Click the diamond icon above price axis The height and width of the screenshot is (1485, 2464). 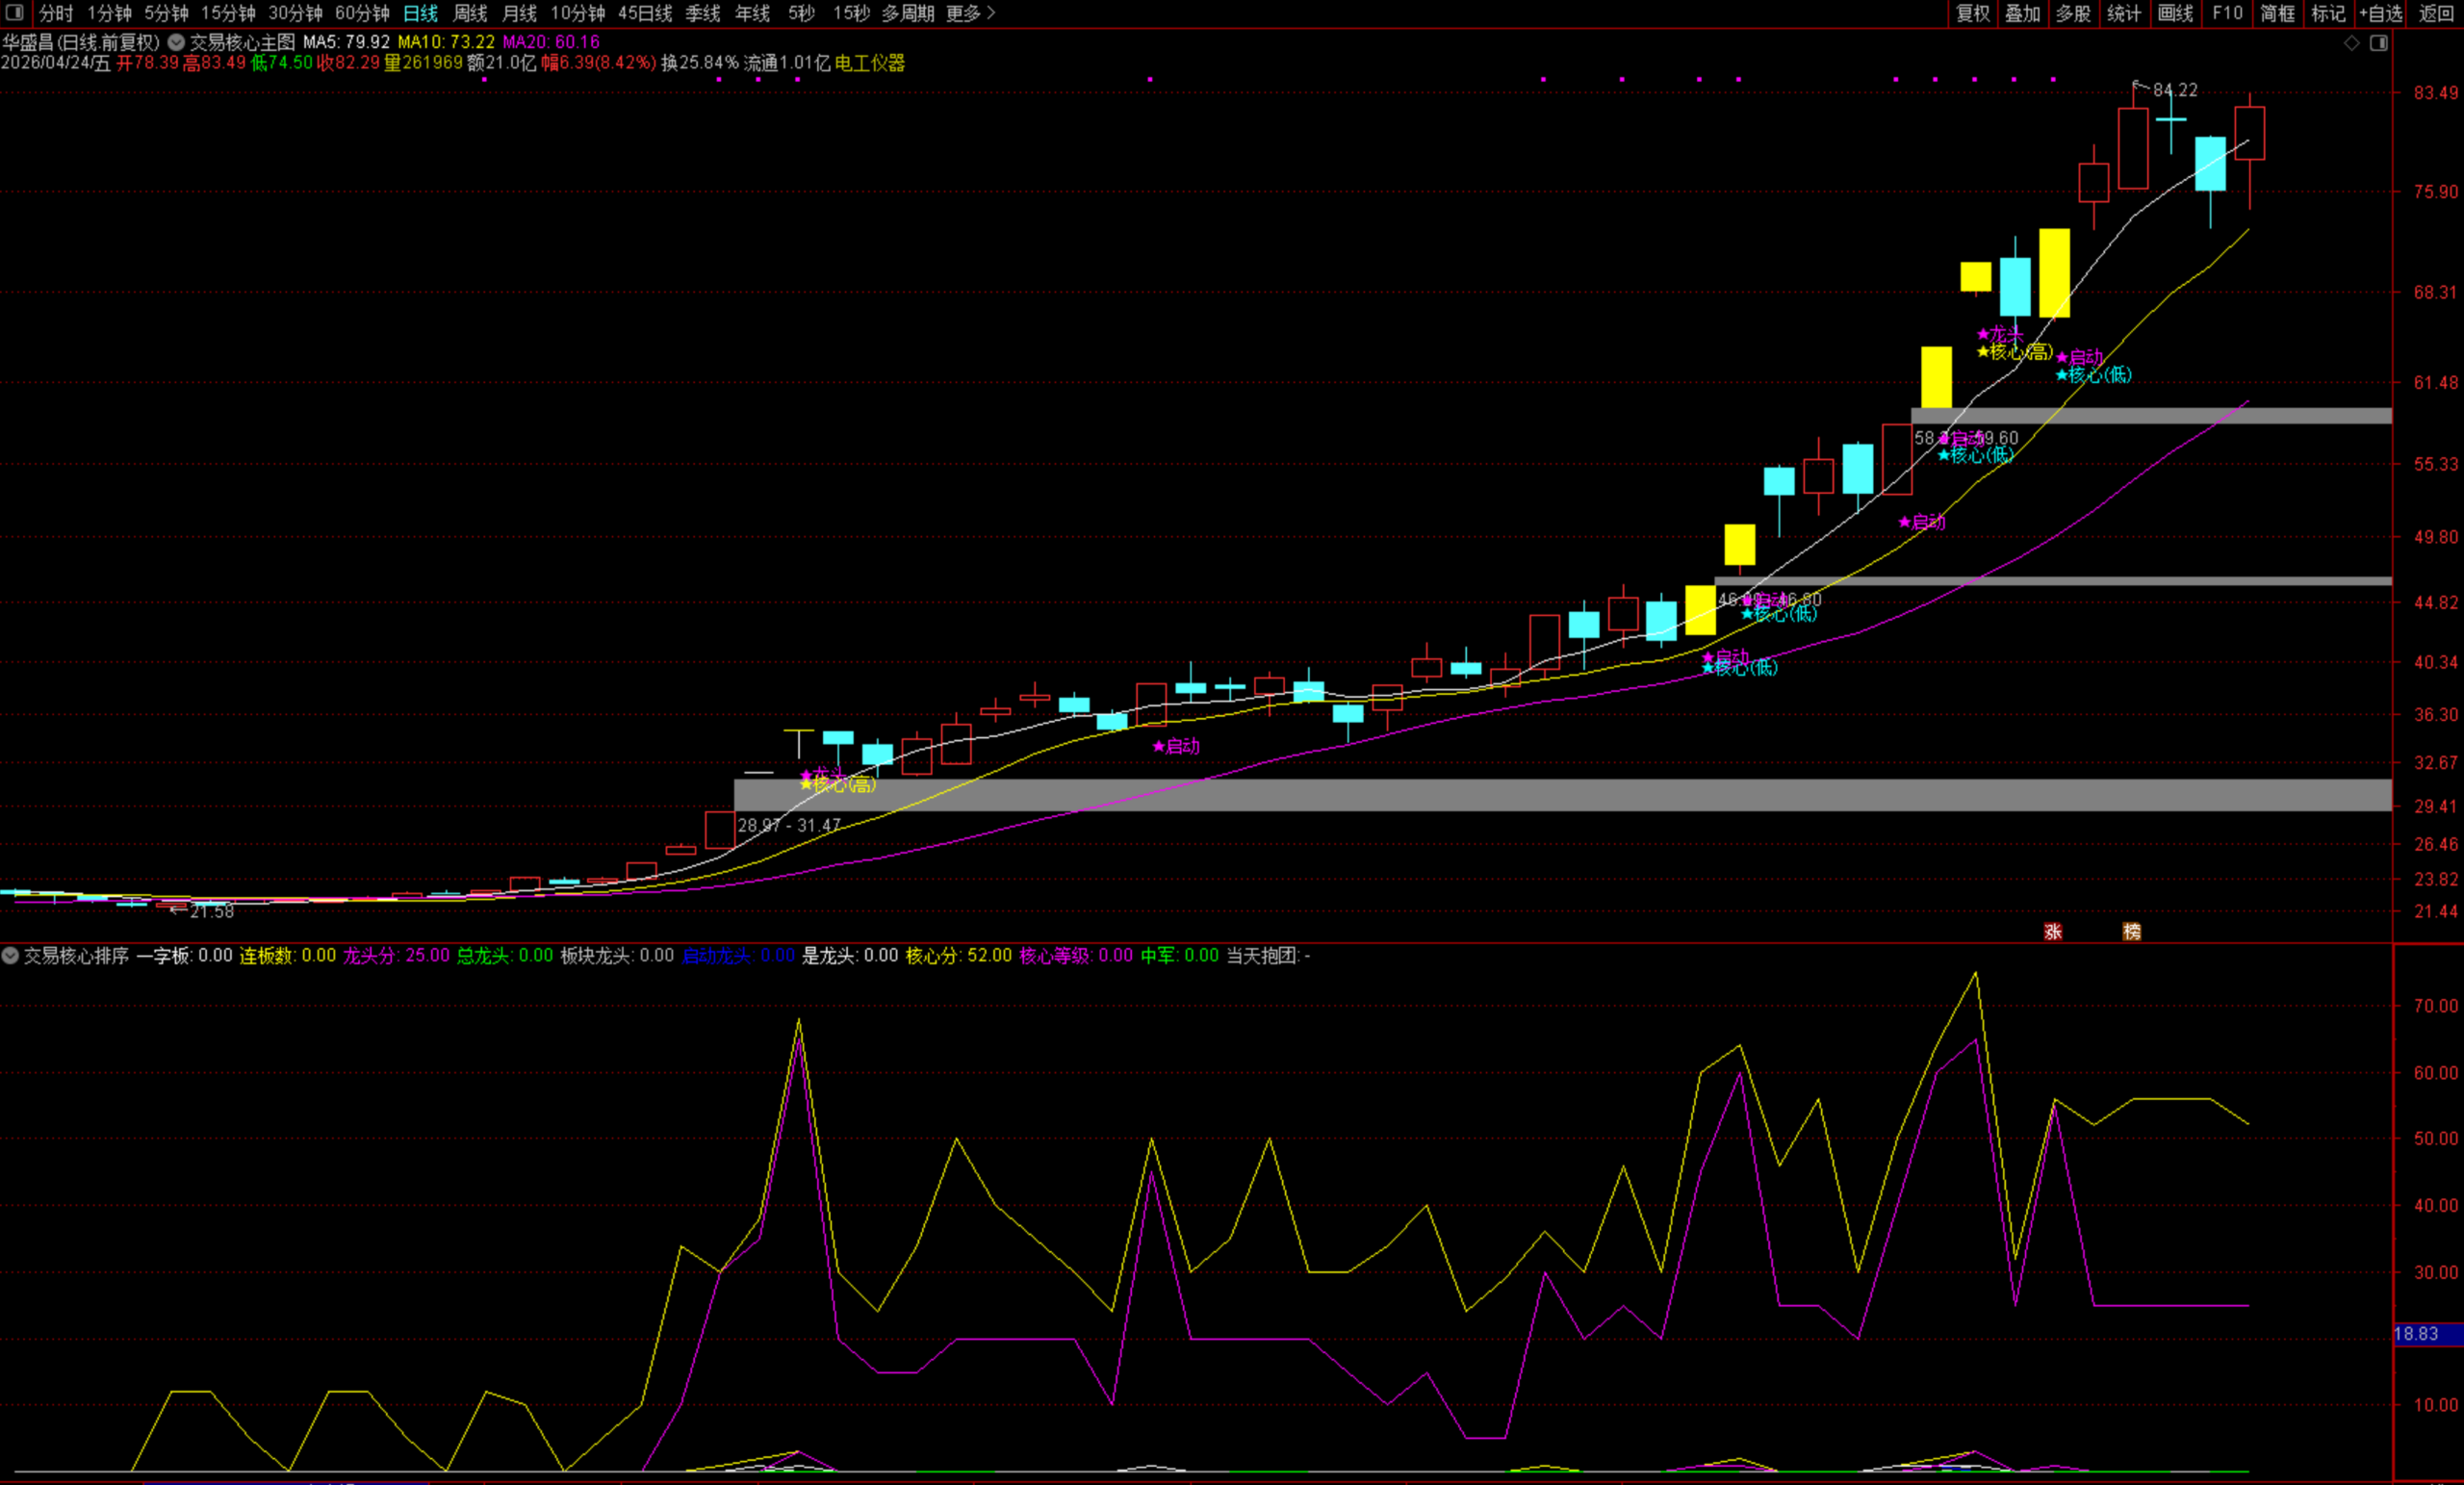coord(2352,43)
